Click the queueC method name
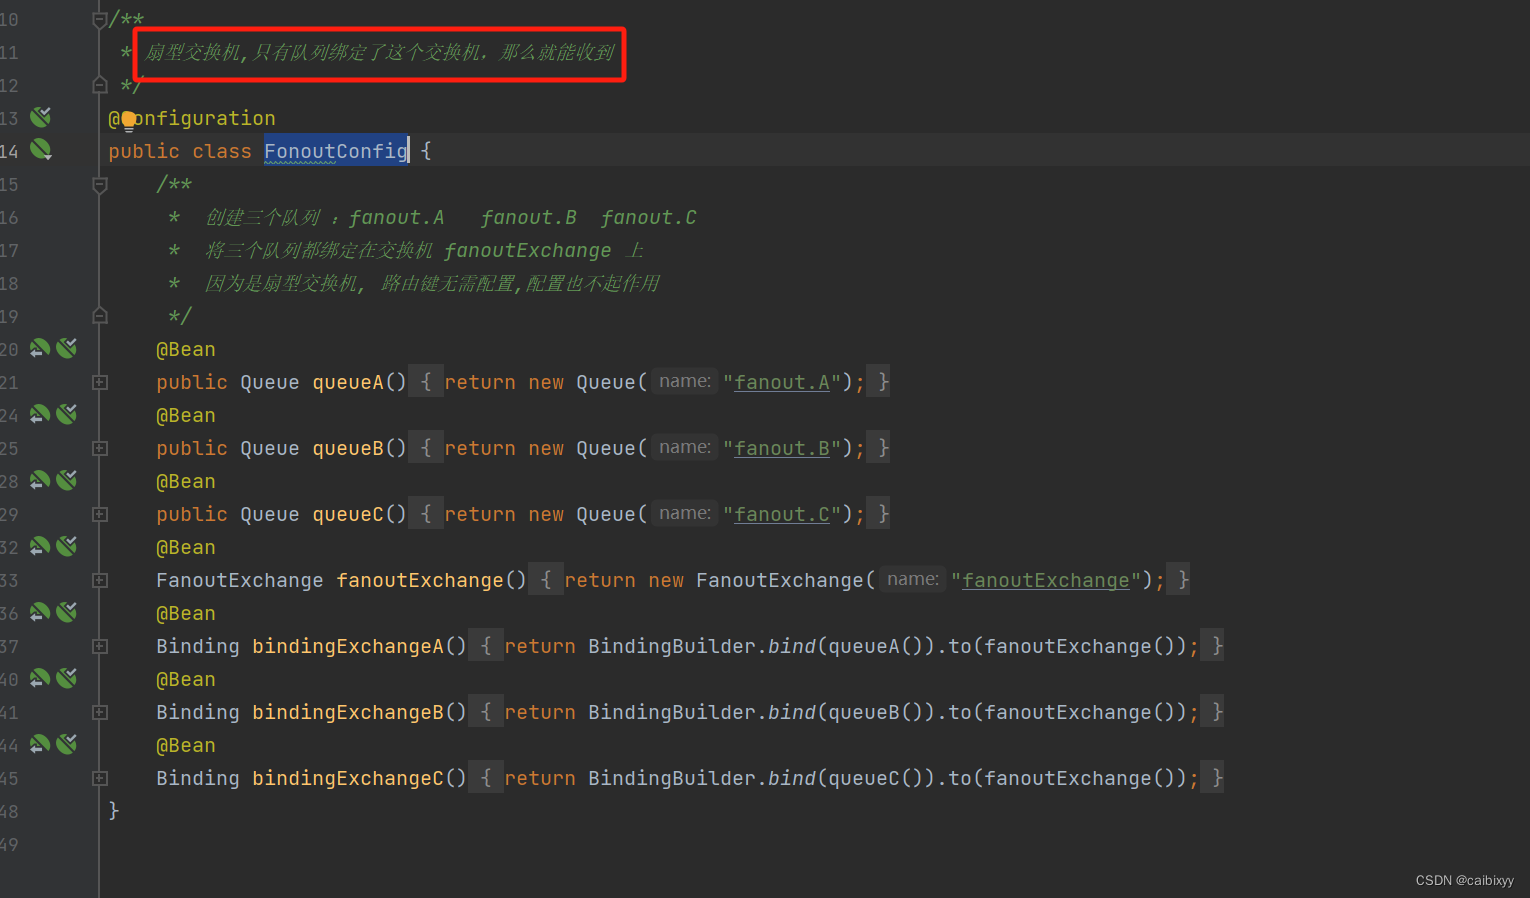1530x898 pixels. click(348, 514)
